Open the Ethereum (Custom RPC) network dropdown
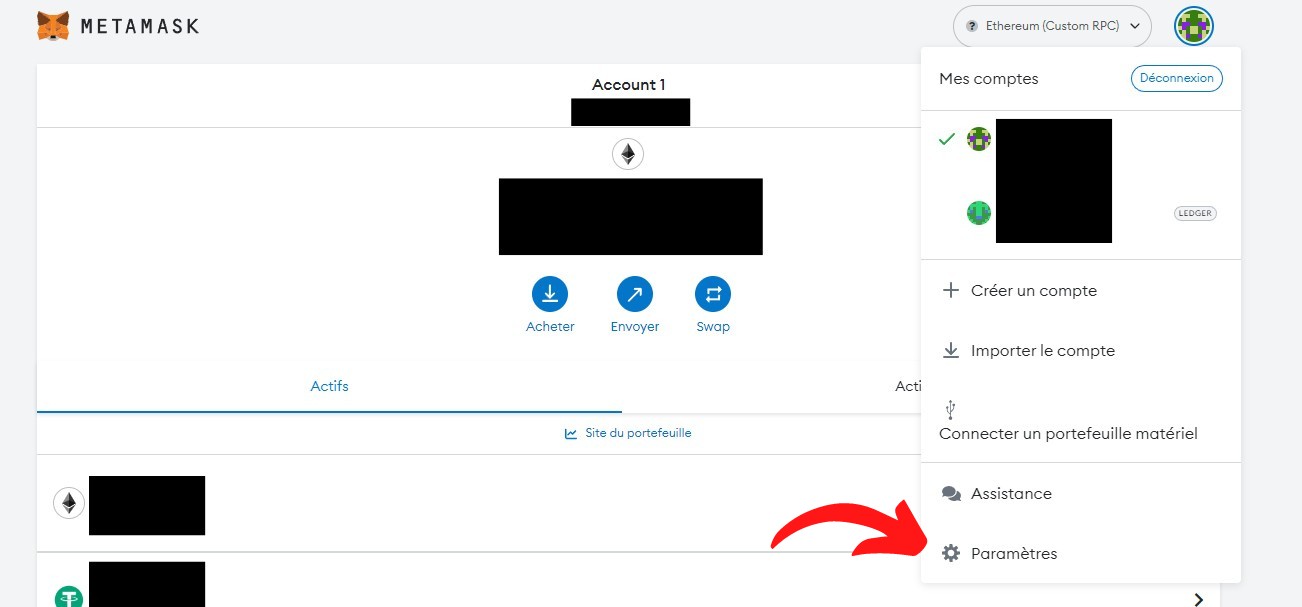 click(1051, 26)
